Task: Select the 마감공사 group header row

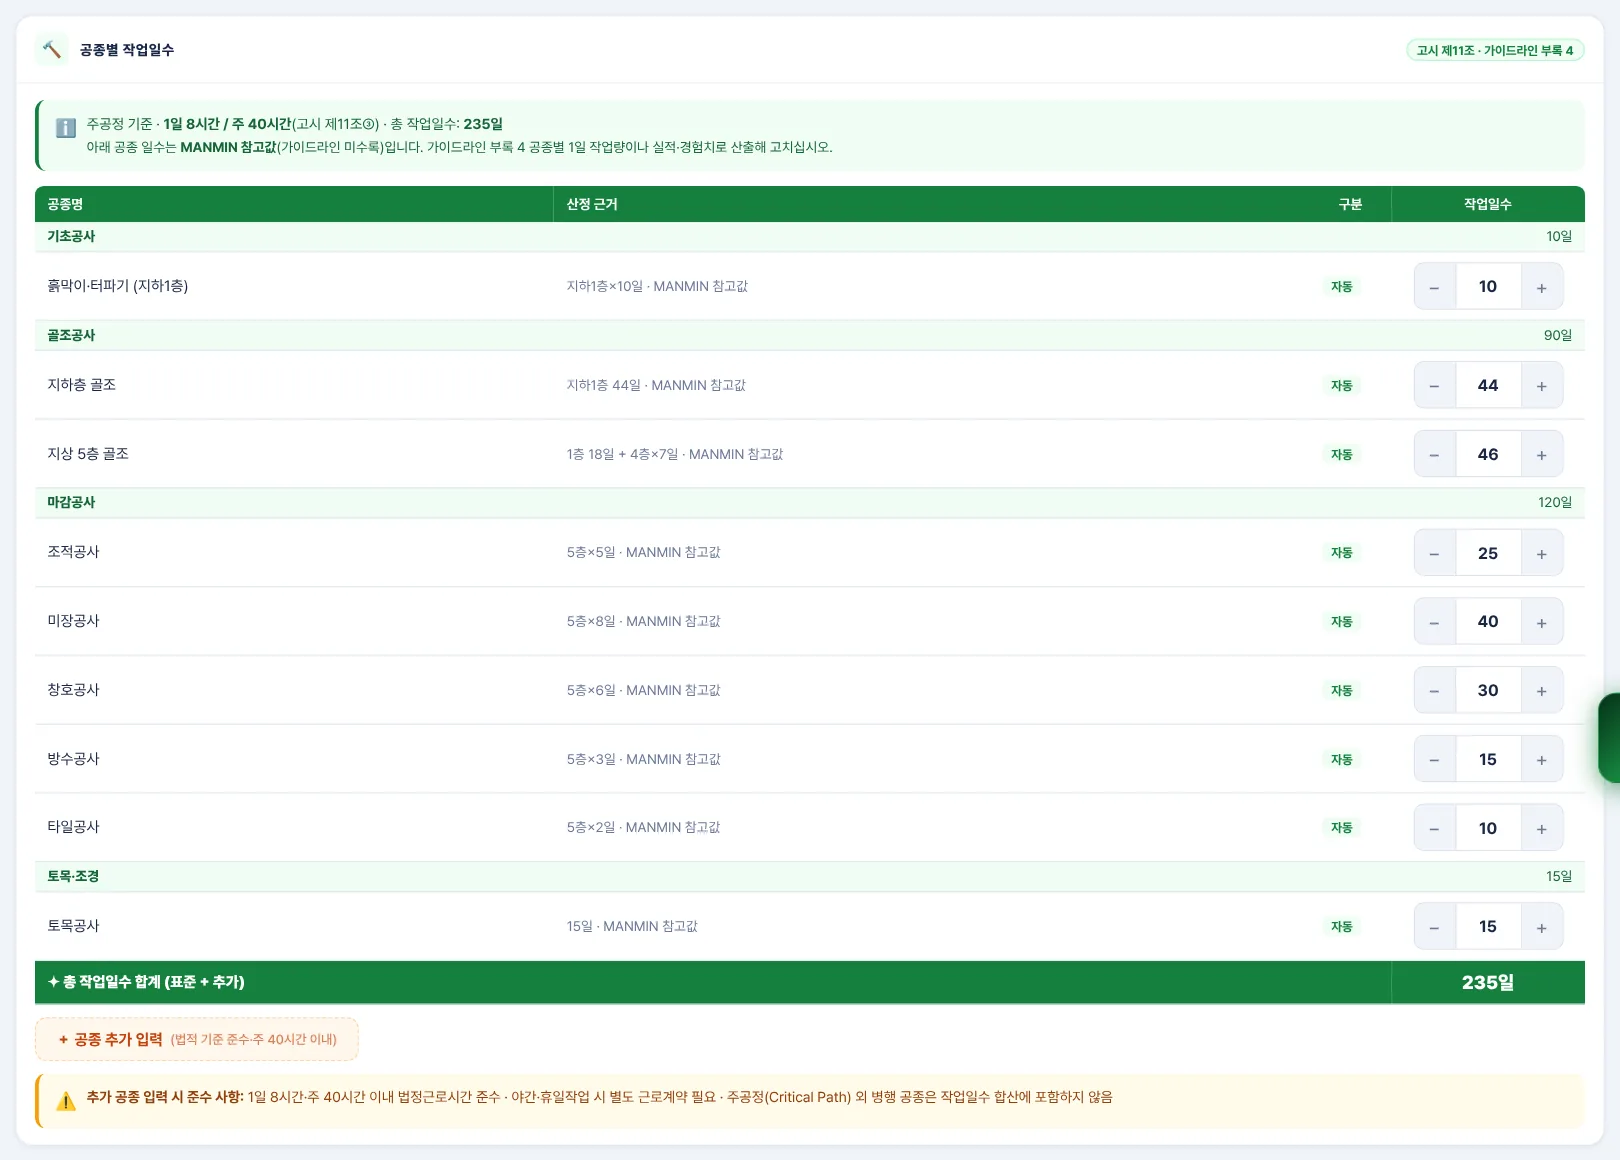Action: click(810, 503)
